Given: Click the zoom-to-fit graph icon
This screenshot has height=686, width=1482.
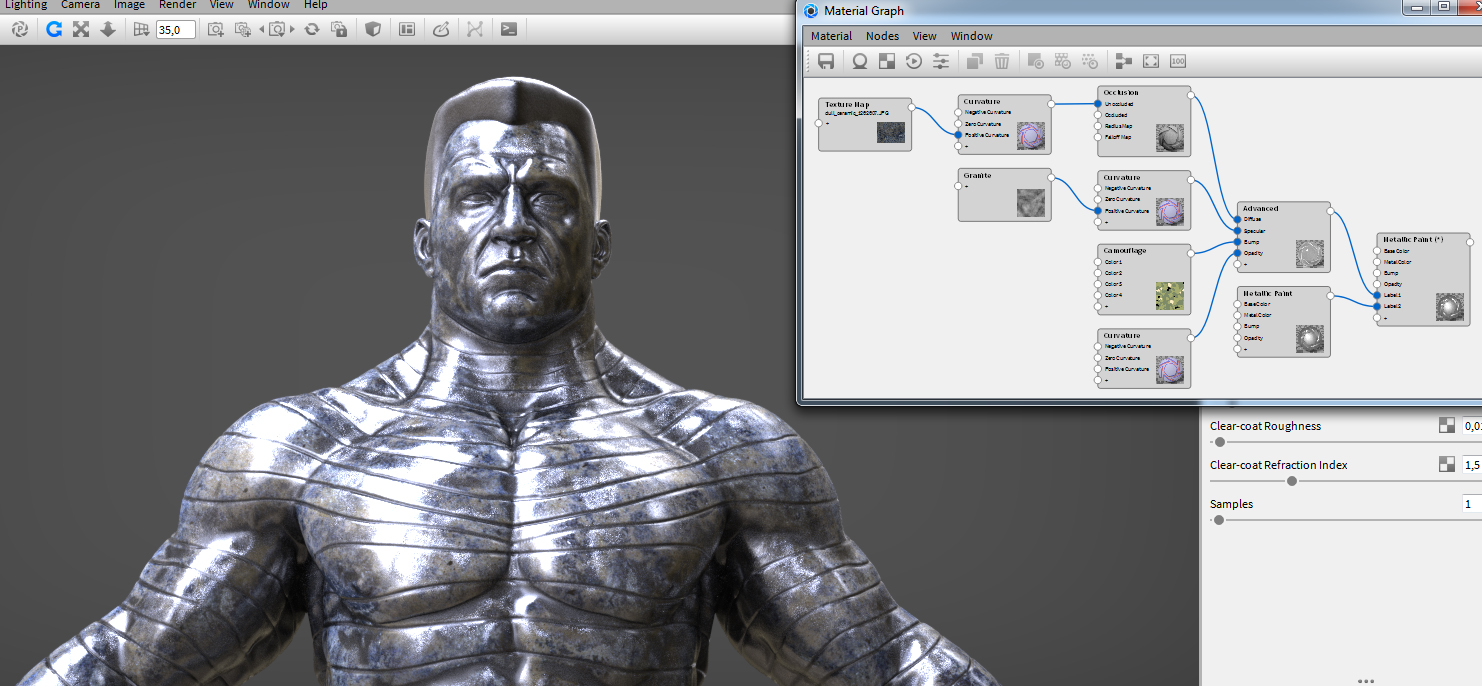Looking at the screenshot, I should [1151, 61].
